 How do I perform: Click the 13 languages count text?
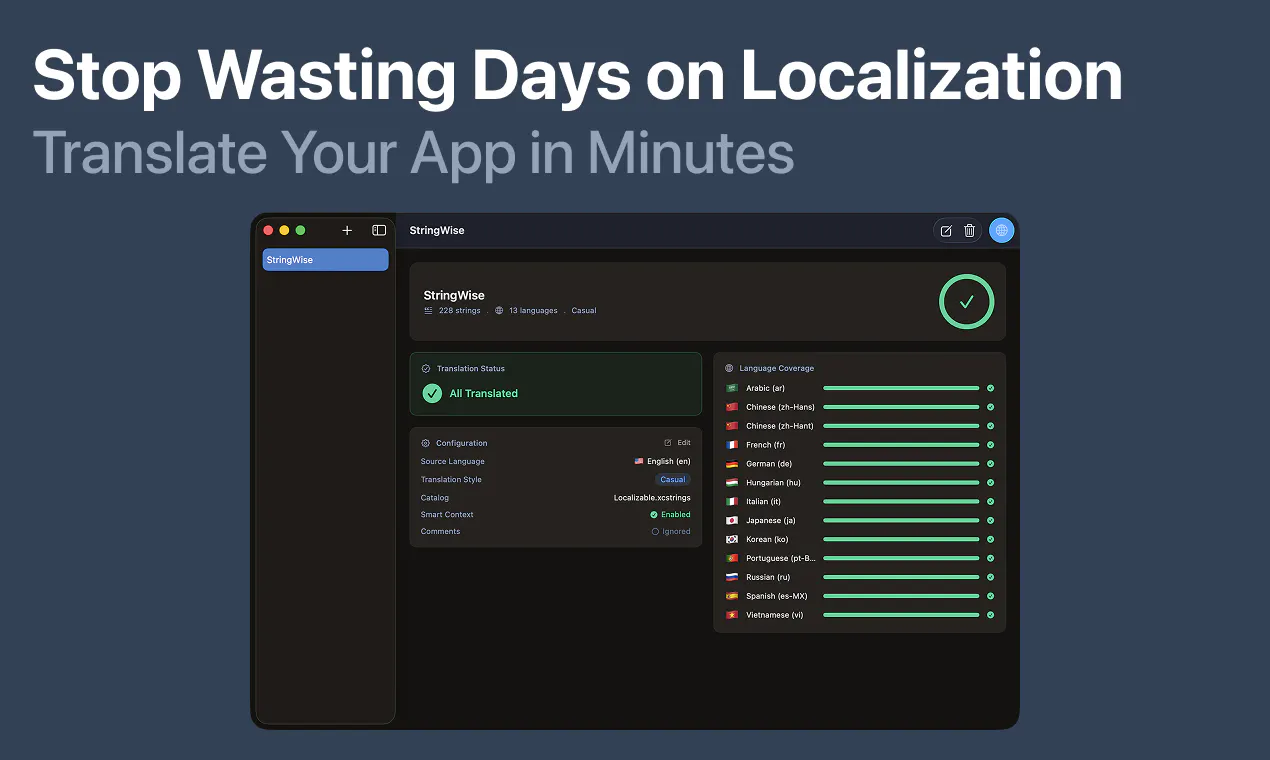[533, 311]
